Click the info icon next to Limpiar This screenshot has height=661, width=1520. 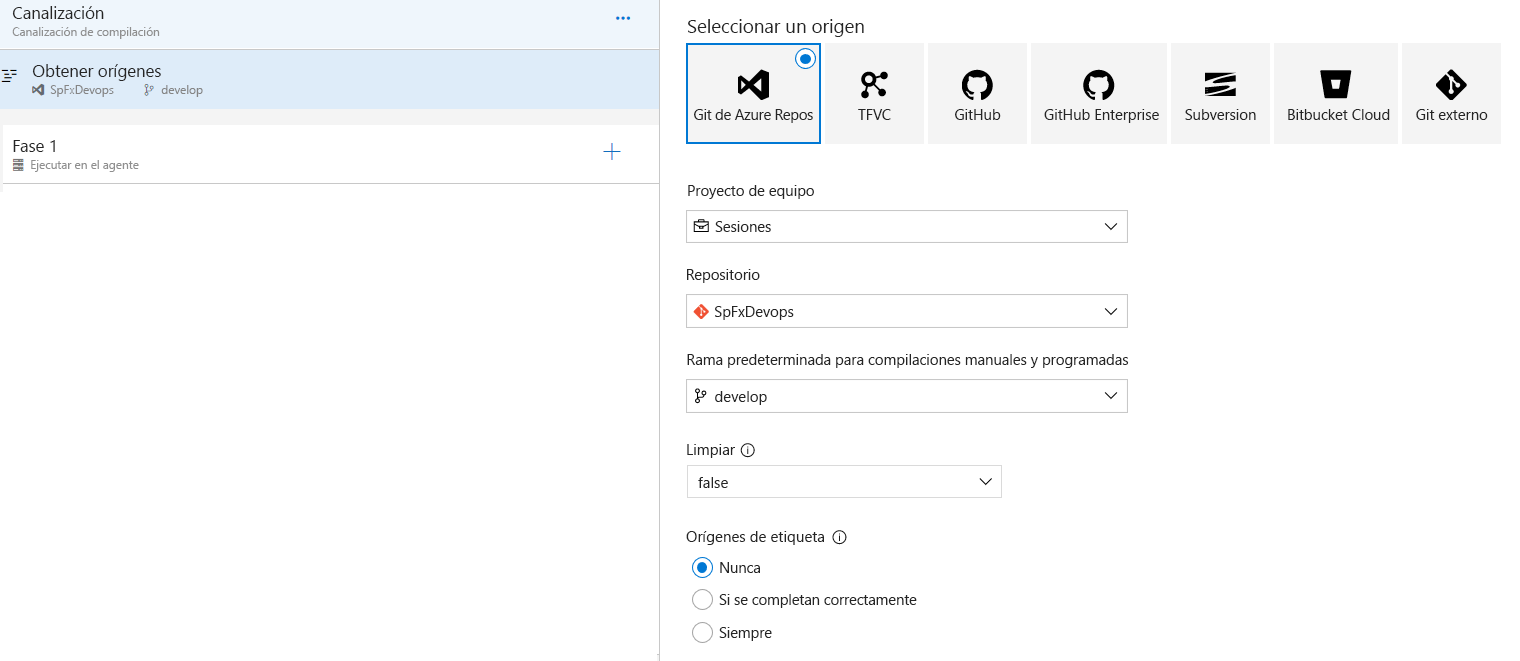[747, 450]
